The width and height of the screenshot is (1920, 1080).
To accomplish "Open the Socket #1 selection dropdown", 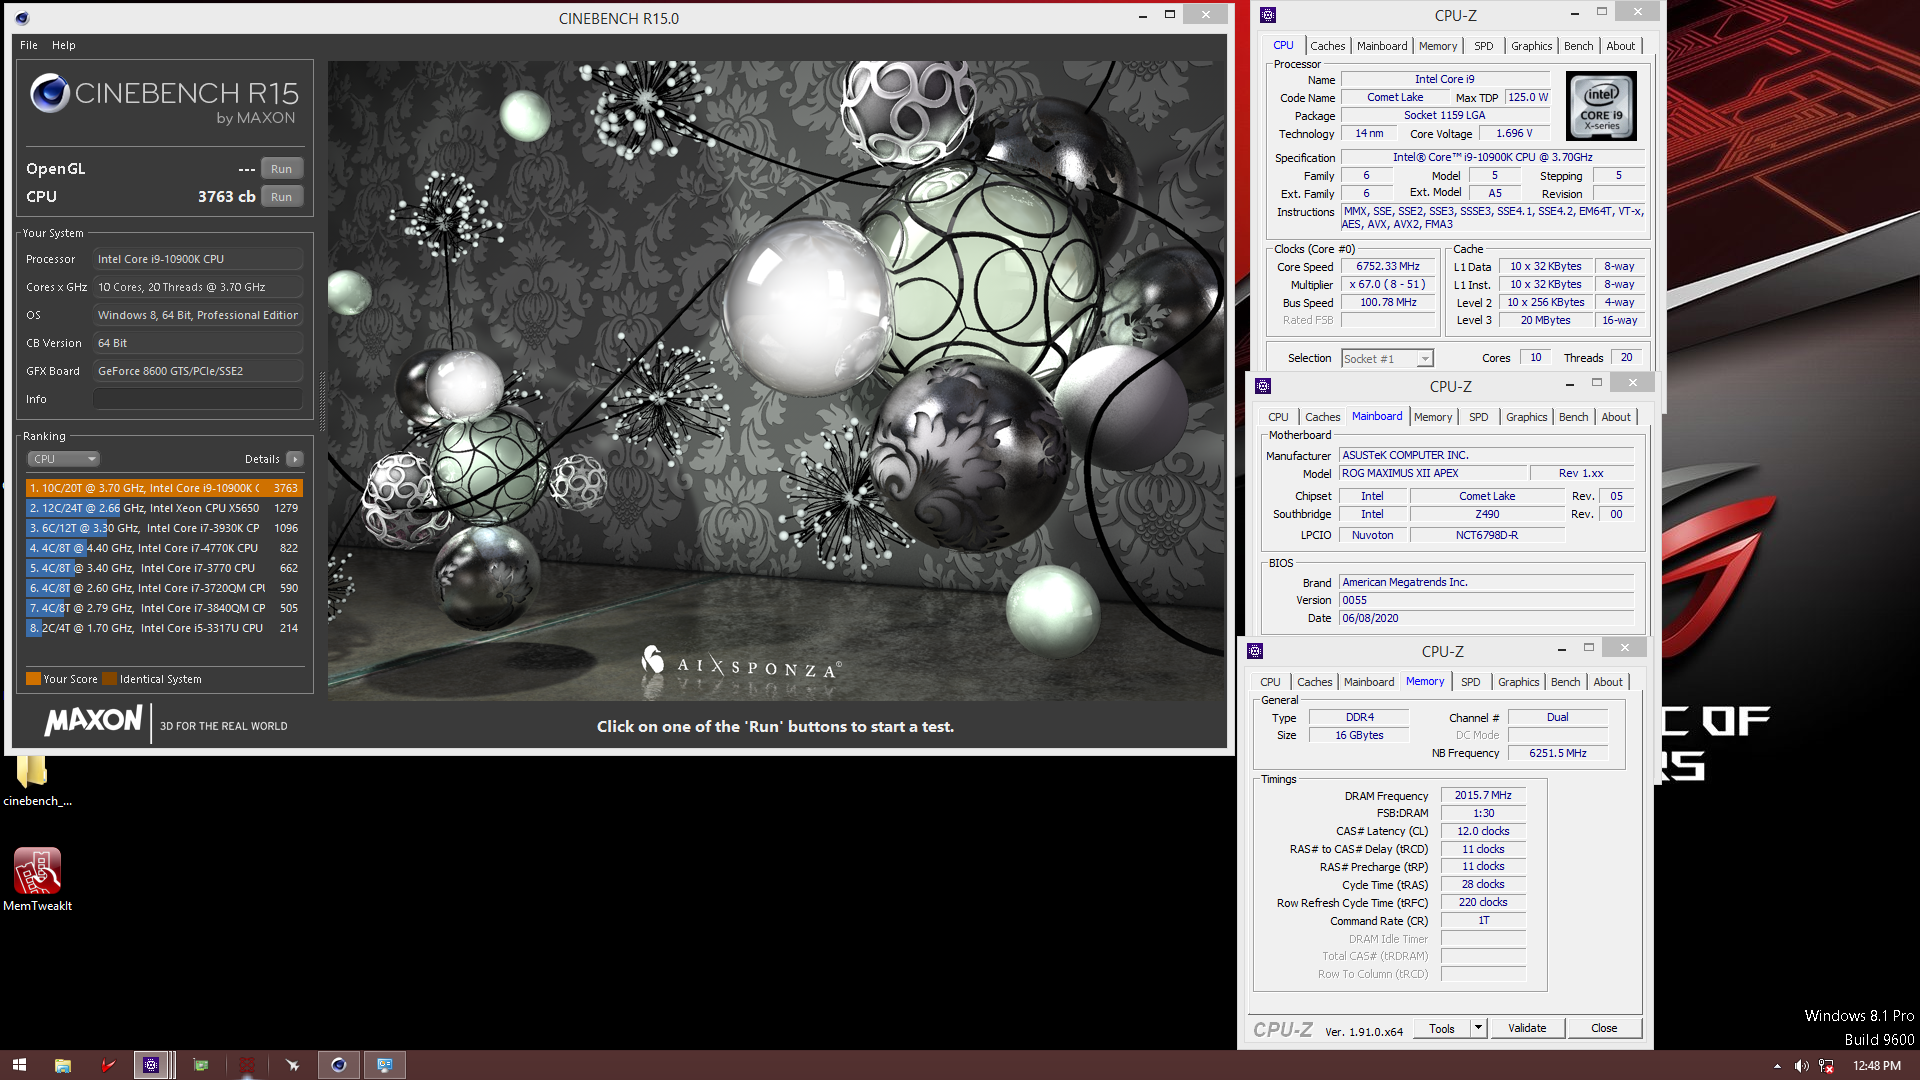I will (x=1388, y=358).
